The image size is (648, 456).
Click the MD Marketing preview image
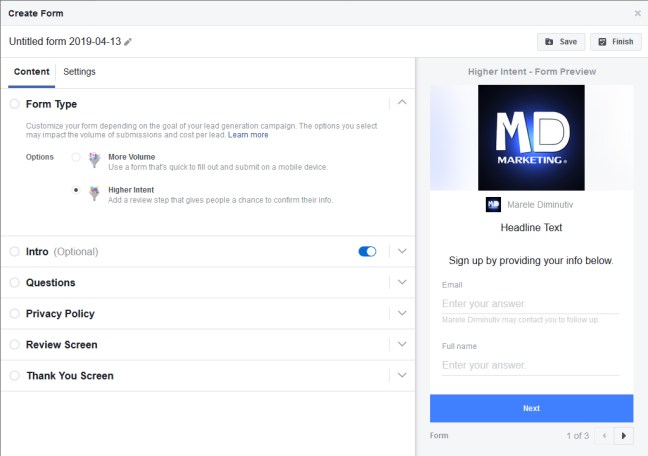[x=531, y=138]
